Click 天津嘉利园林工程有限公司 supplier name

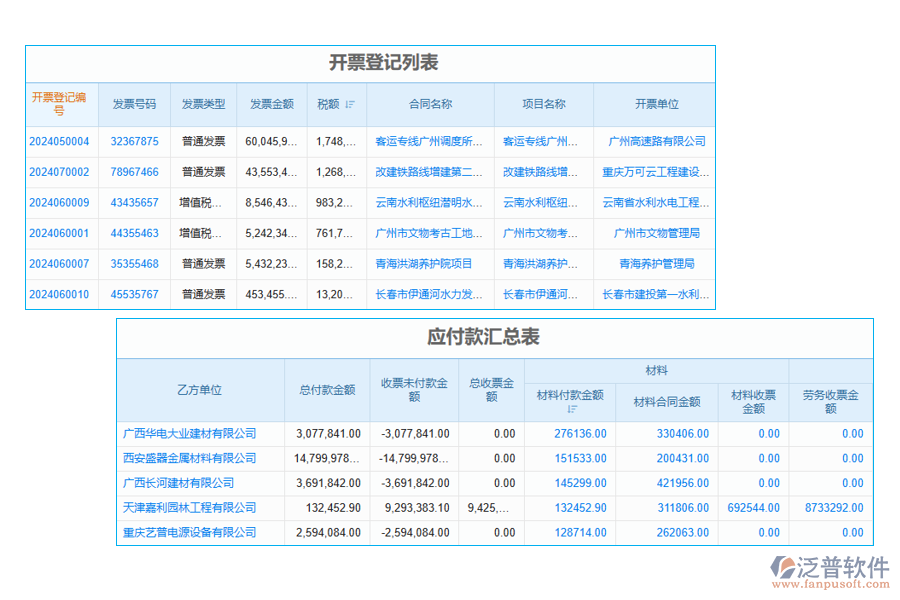(x=189, y=508)
